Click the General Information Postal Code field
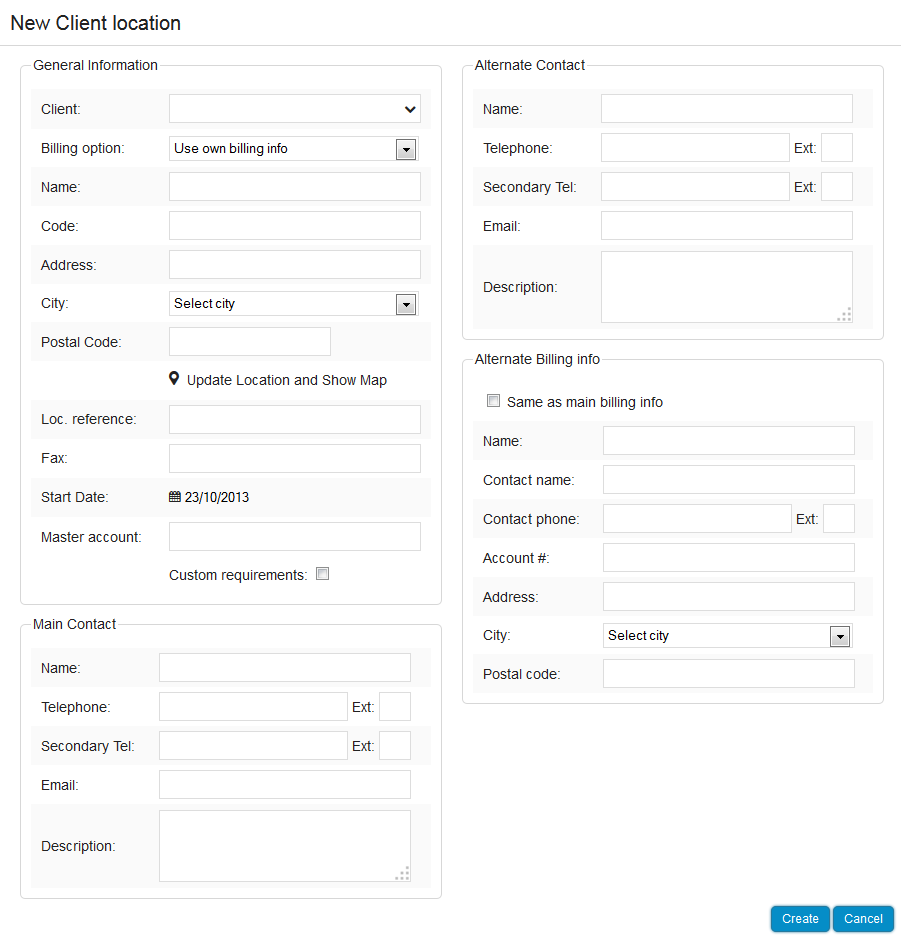Viewport: 901px width, 941px height. pos(250,341)
